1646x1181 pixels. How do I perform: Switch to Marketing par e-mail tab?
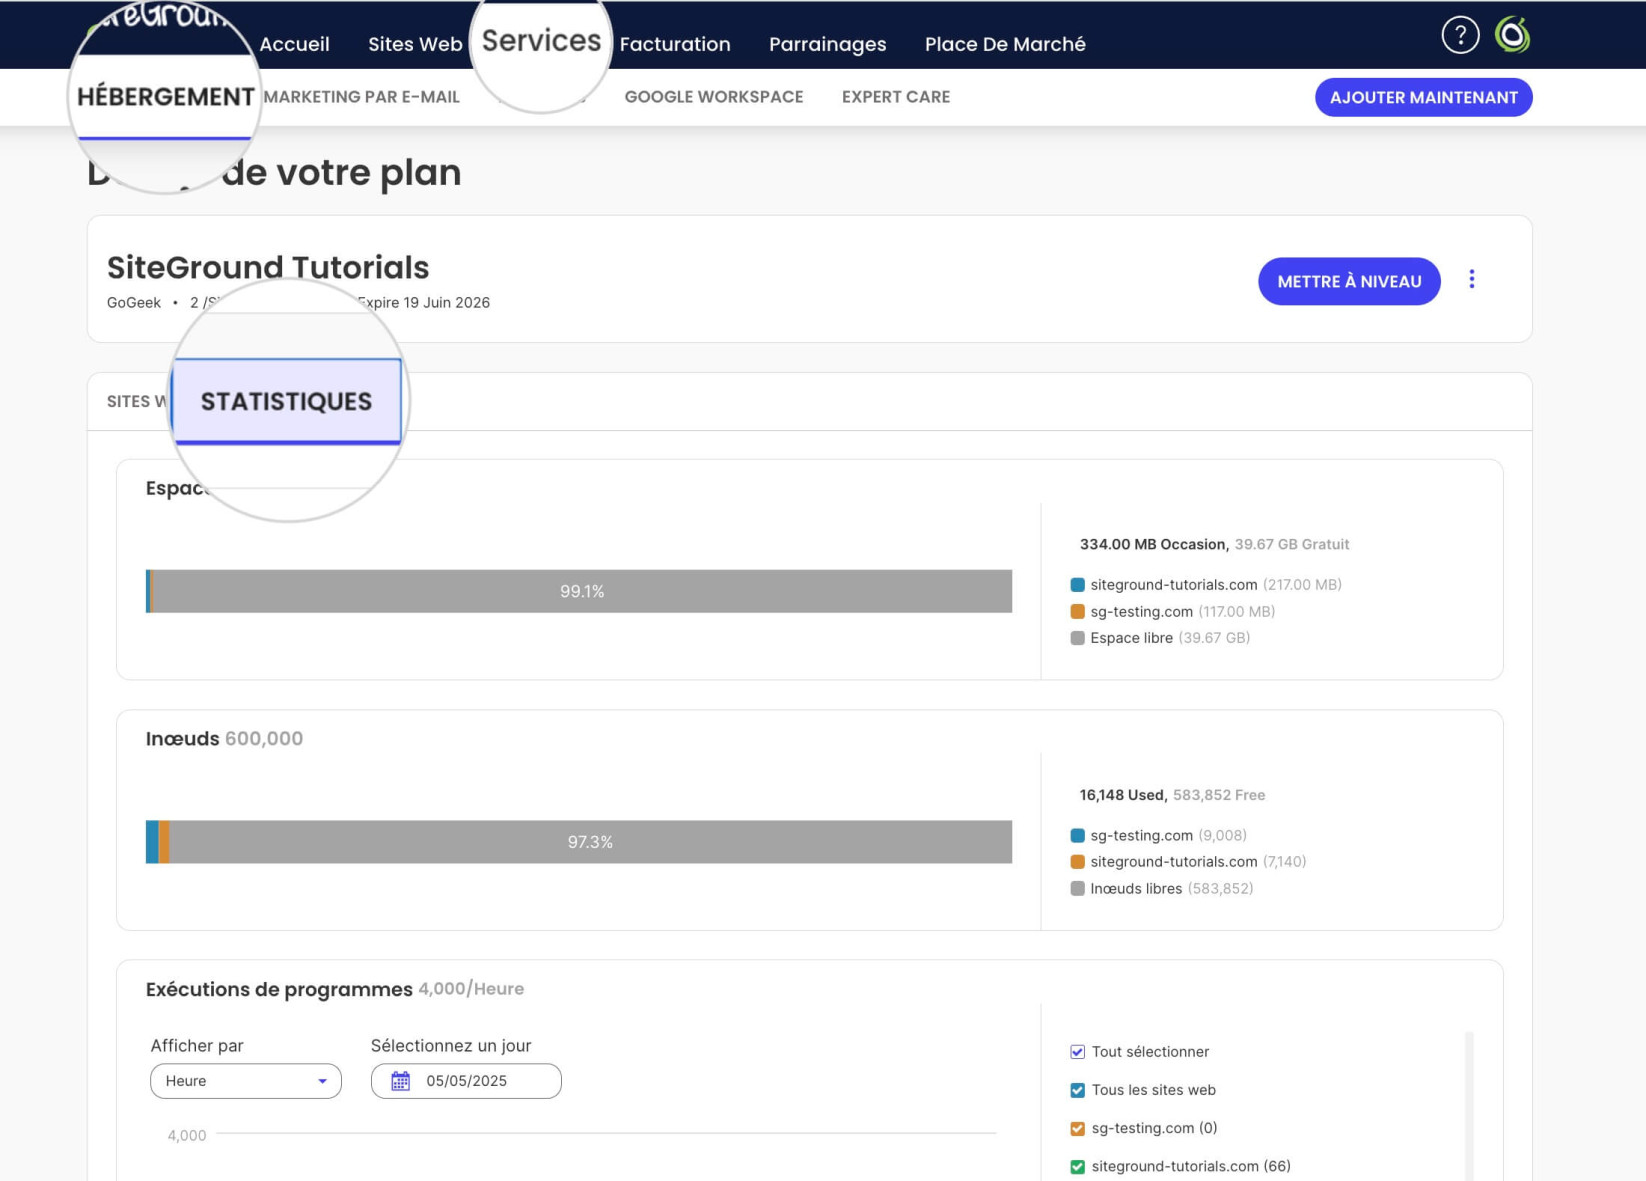(x=361, y=97)
